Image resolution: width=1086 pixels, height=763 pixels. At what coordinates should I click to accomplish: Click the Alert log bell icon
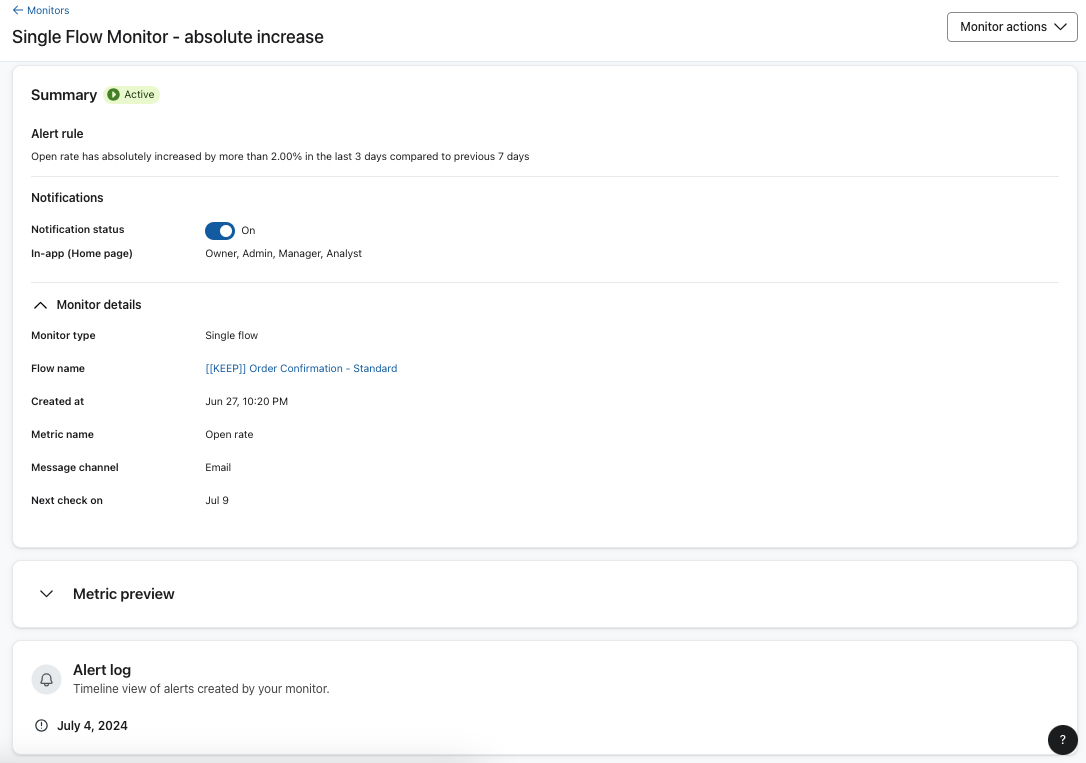[x=46, y=679]
